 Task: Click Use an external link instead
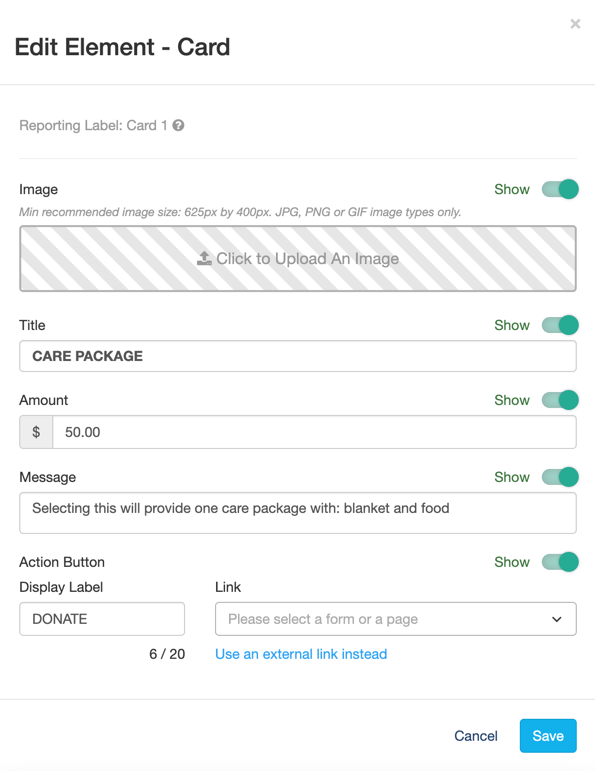301,654
